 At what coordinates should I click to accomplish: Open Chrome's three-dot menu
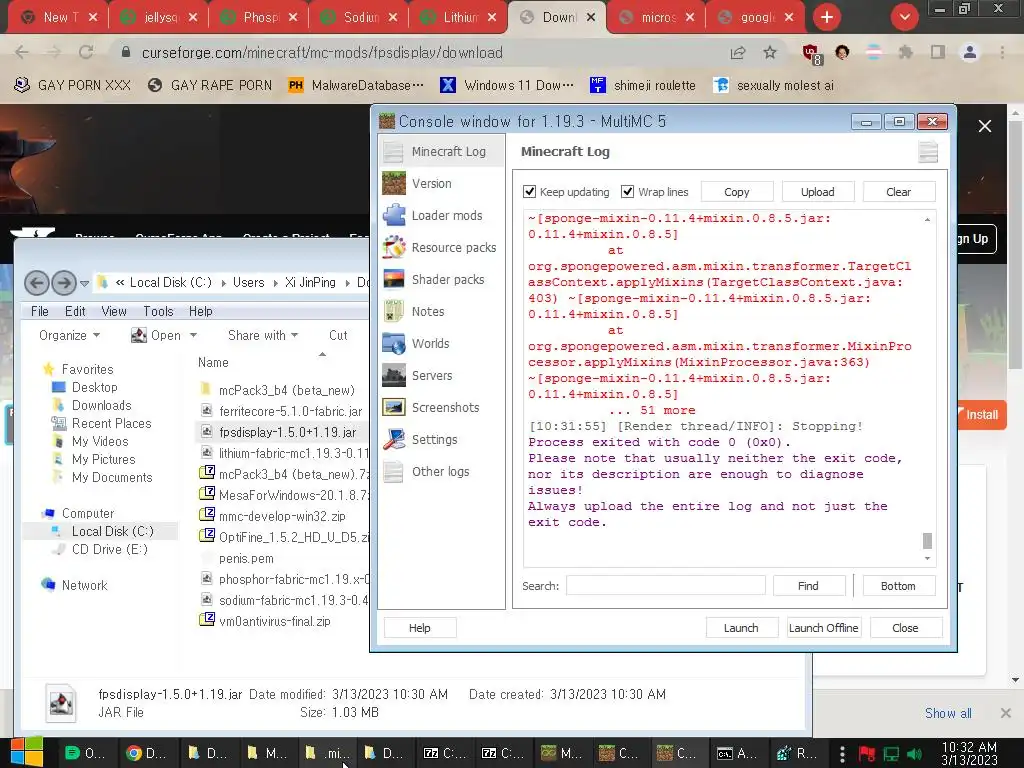(x=1002, y=52)
